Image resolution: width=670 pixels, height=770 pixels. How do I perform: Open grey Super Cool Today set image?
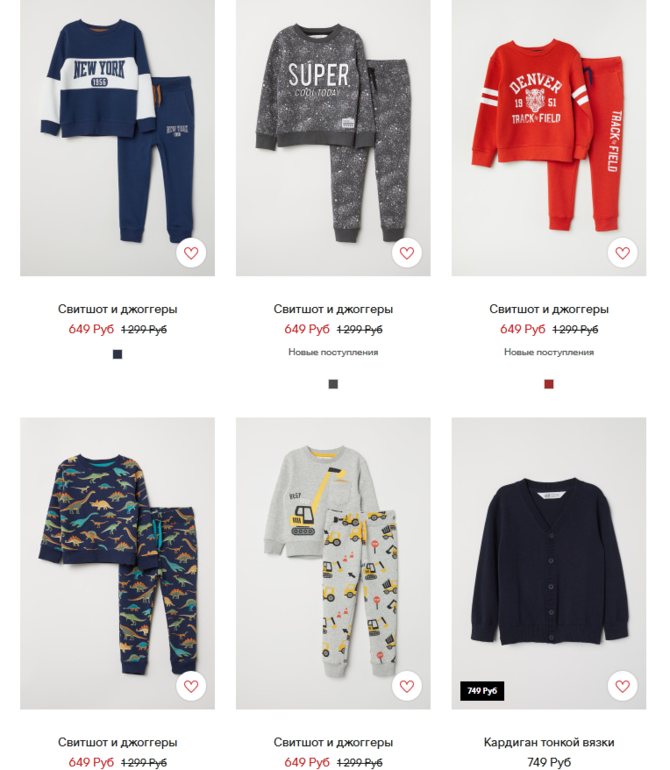pyautogui.click(x=333, y=138)
